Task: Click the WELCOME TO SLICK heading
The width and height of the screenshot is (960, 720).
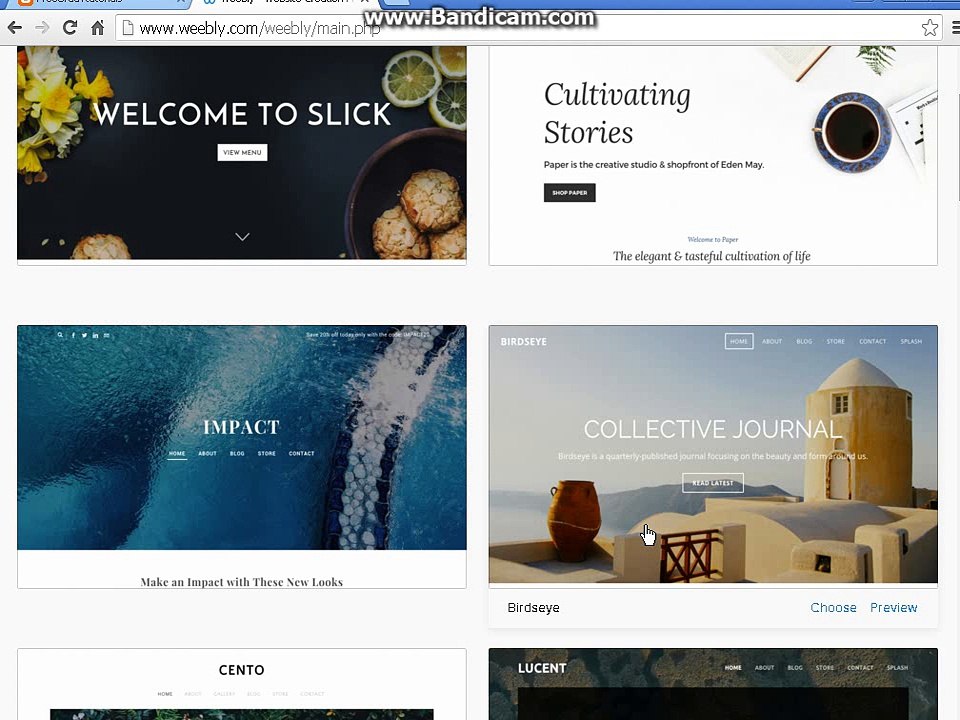Action: point(242,114)
